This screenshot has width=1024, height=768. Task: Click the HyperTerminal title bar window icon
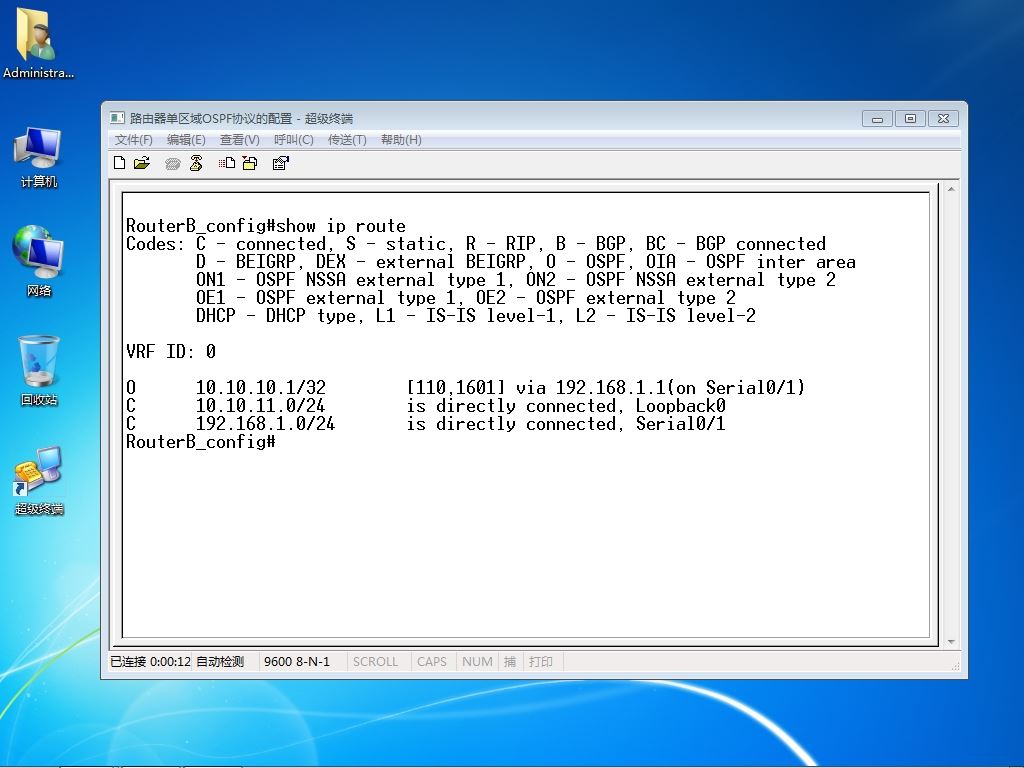117,118
